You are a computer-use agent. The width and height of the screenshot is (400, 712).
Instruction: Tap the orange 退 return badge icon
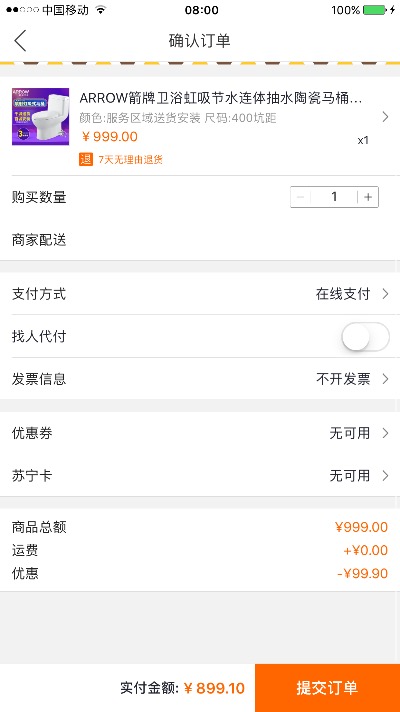[x=86, y=159]
